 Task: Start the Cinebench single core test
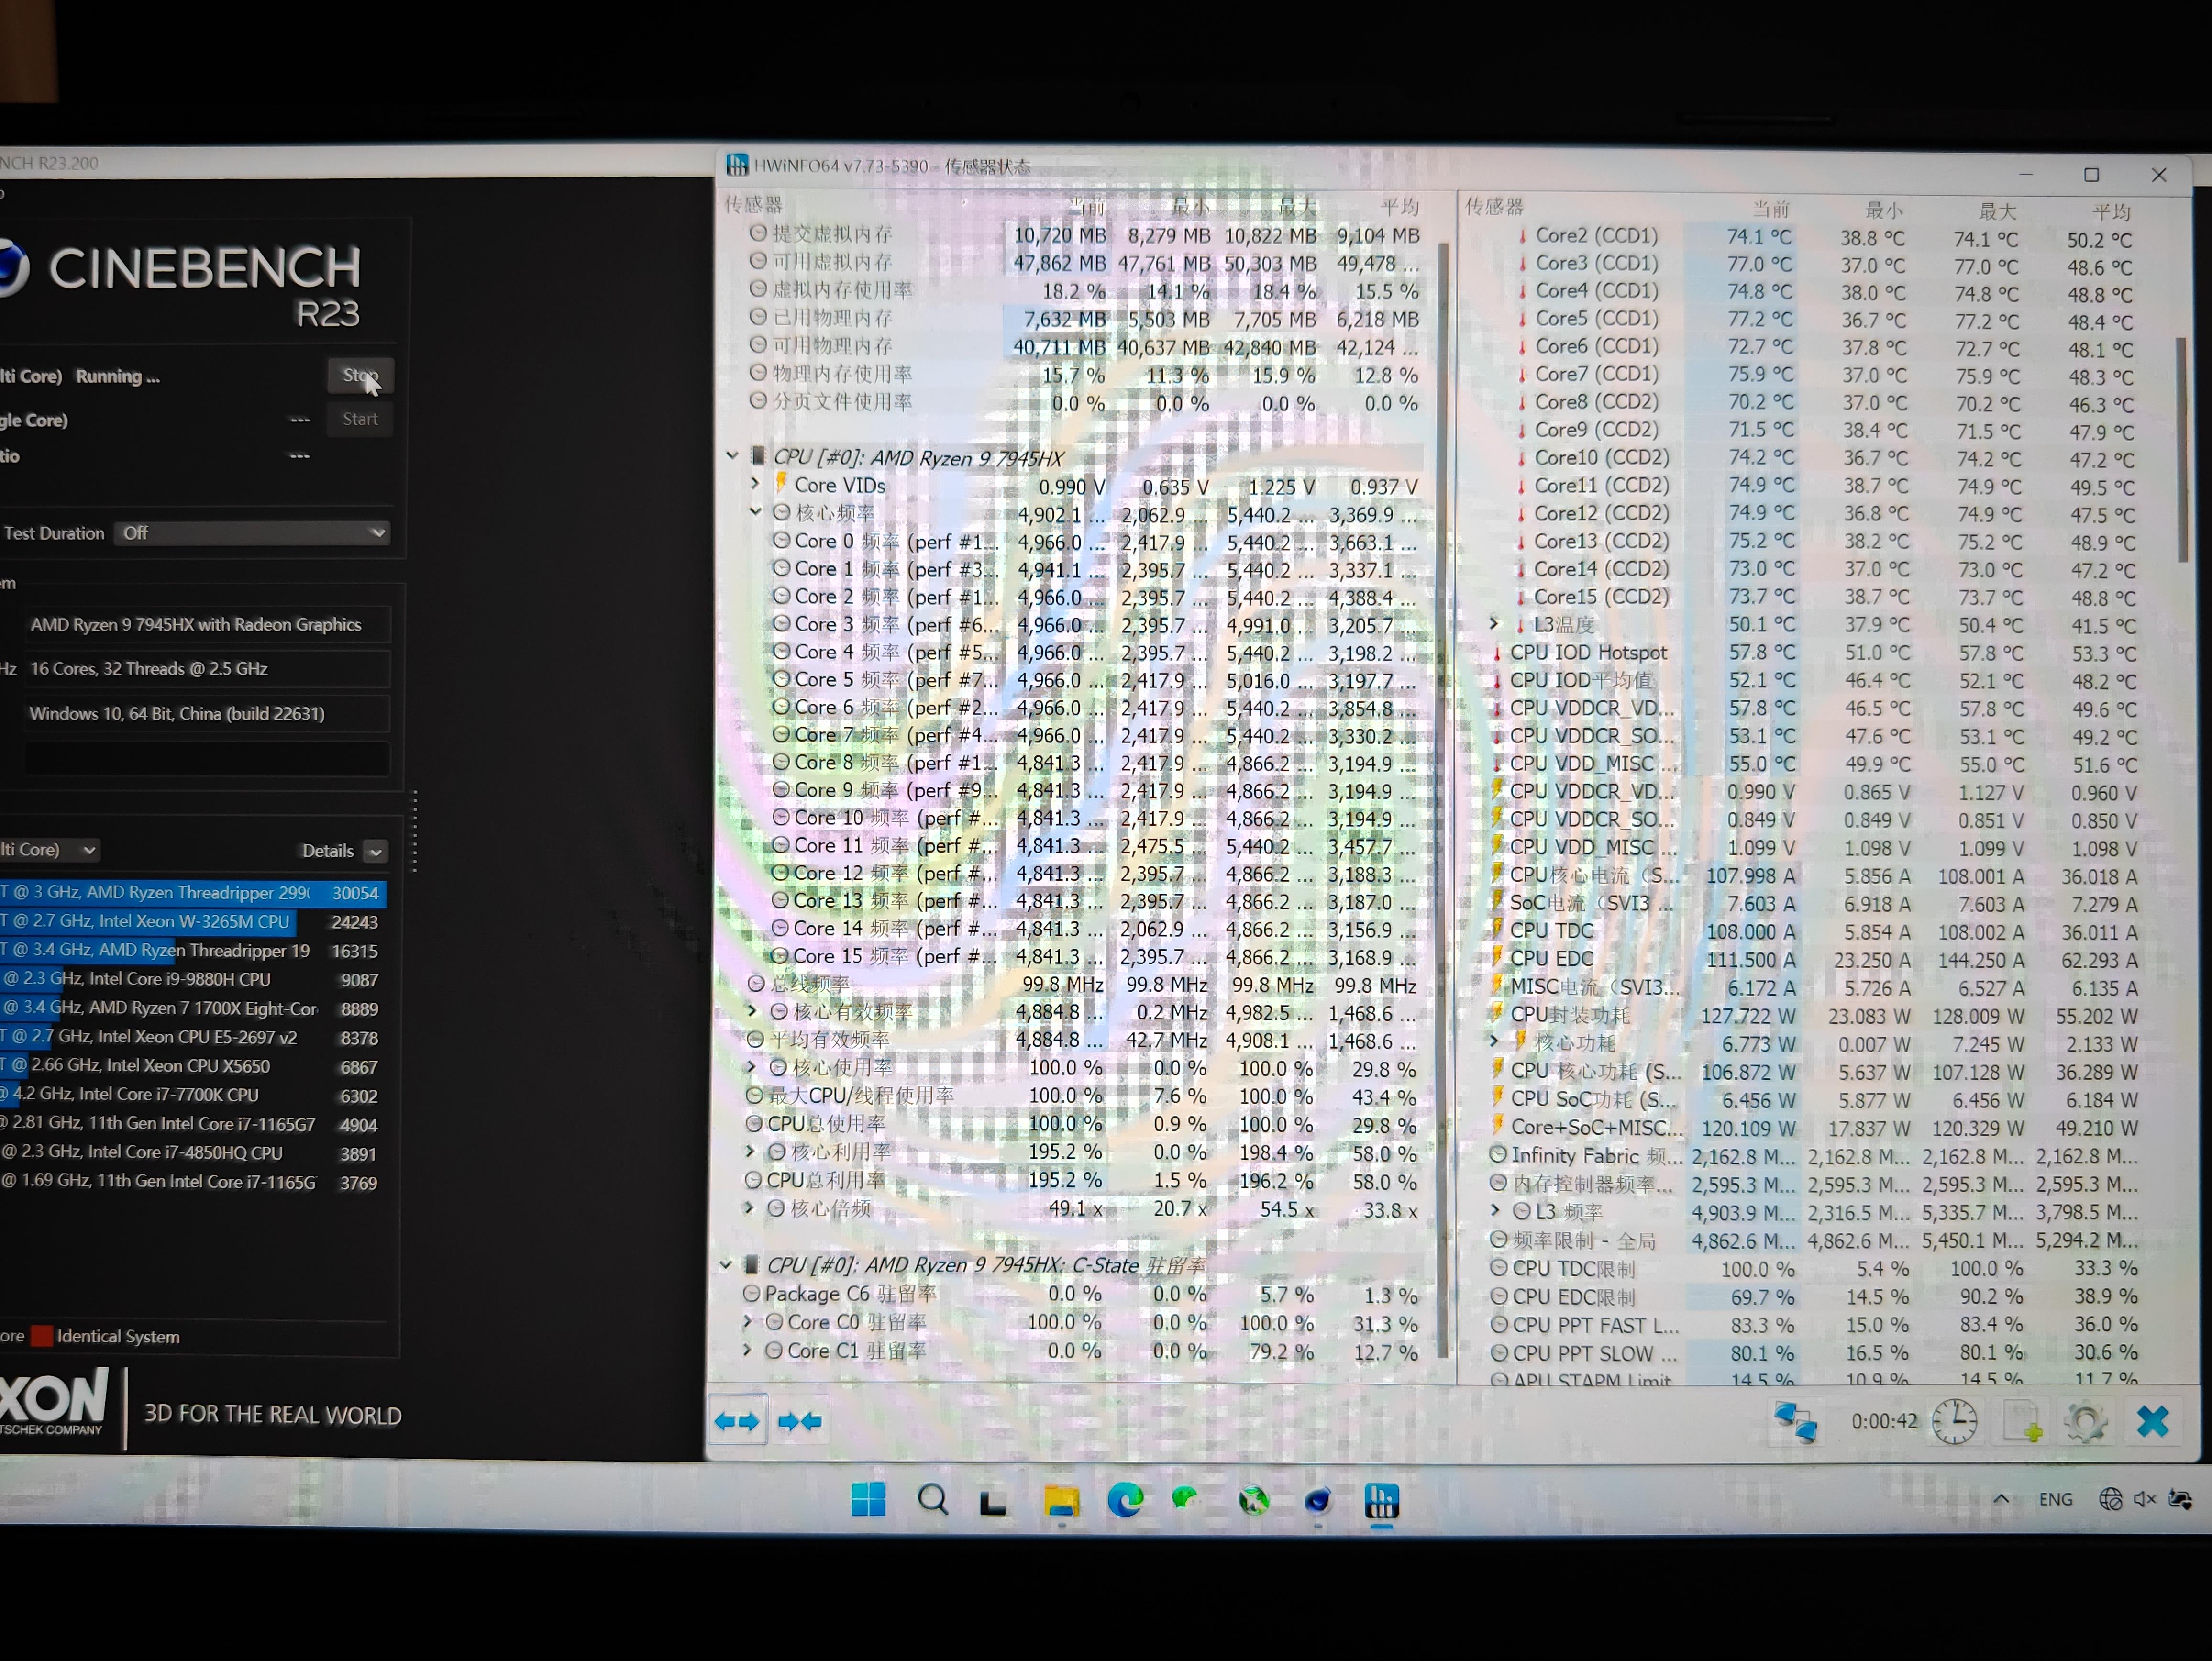360,419
